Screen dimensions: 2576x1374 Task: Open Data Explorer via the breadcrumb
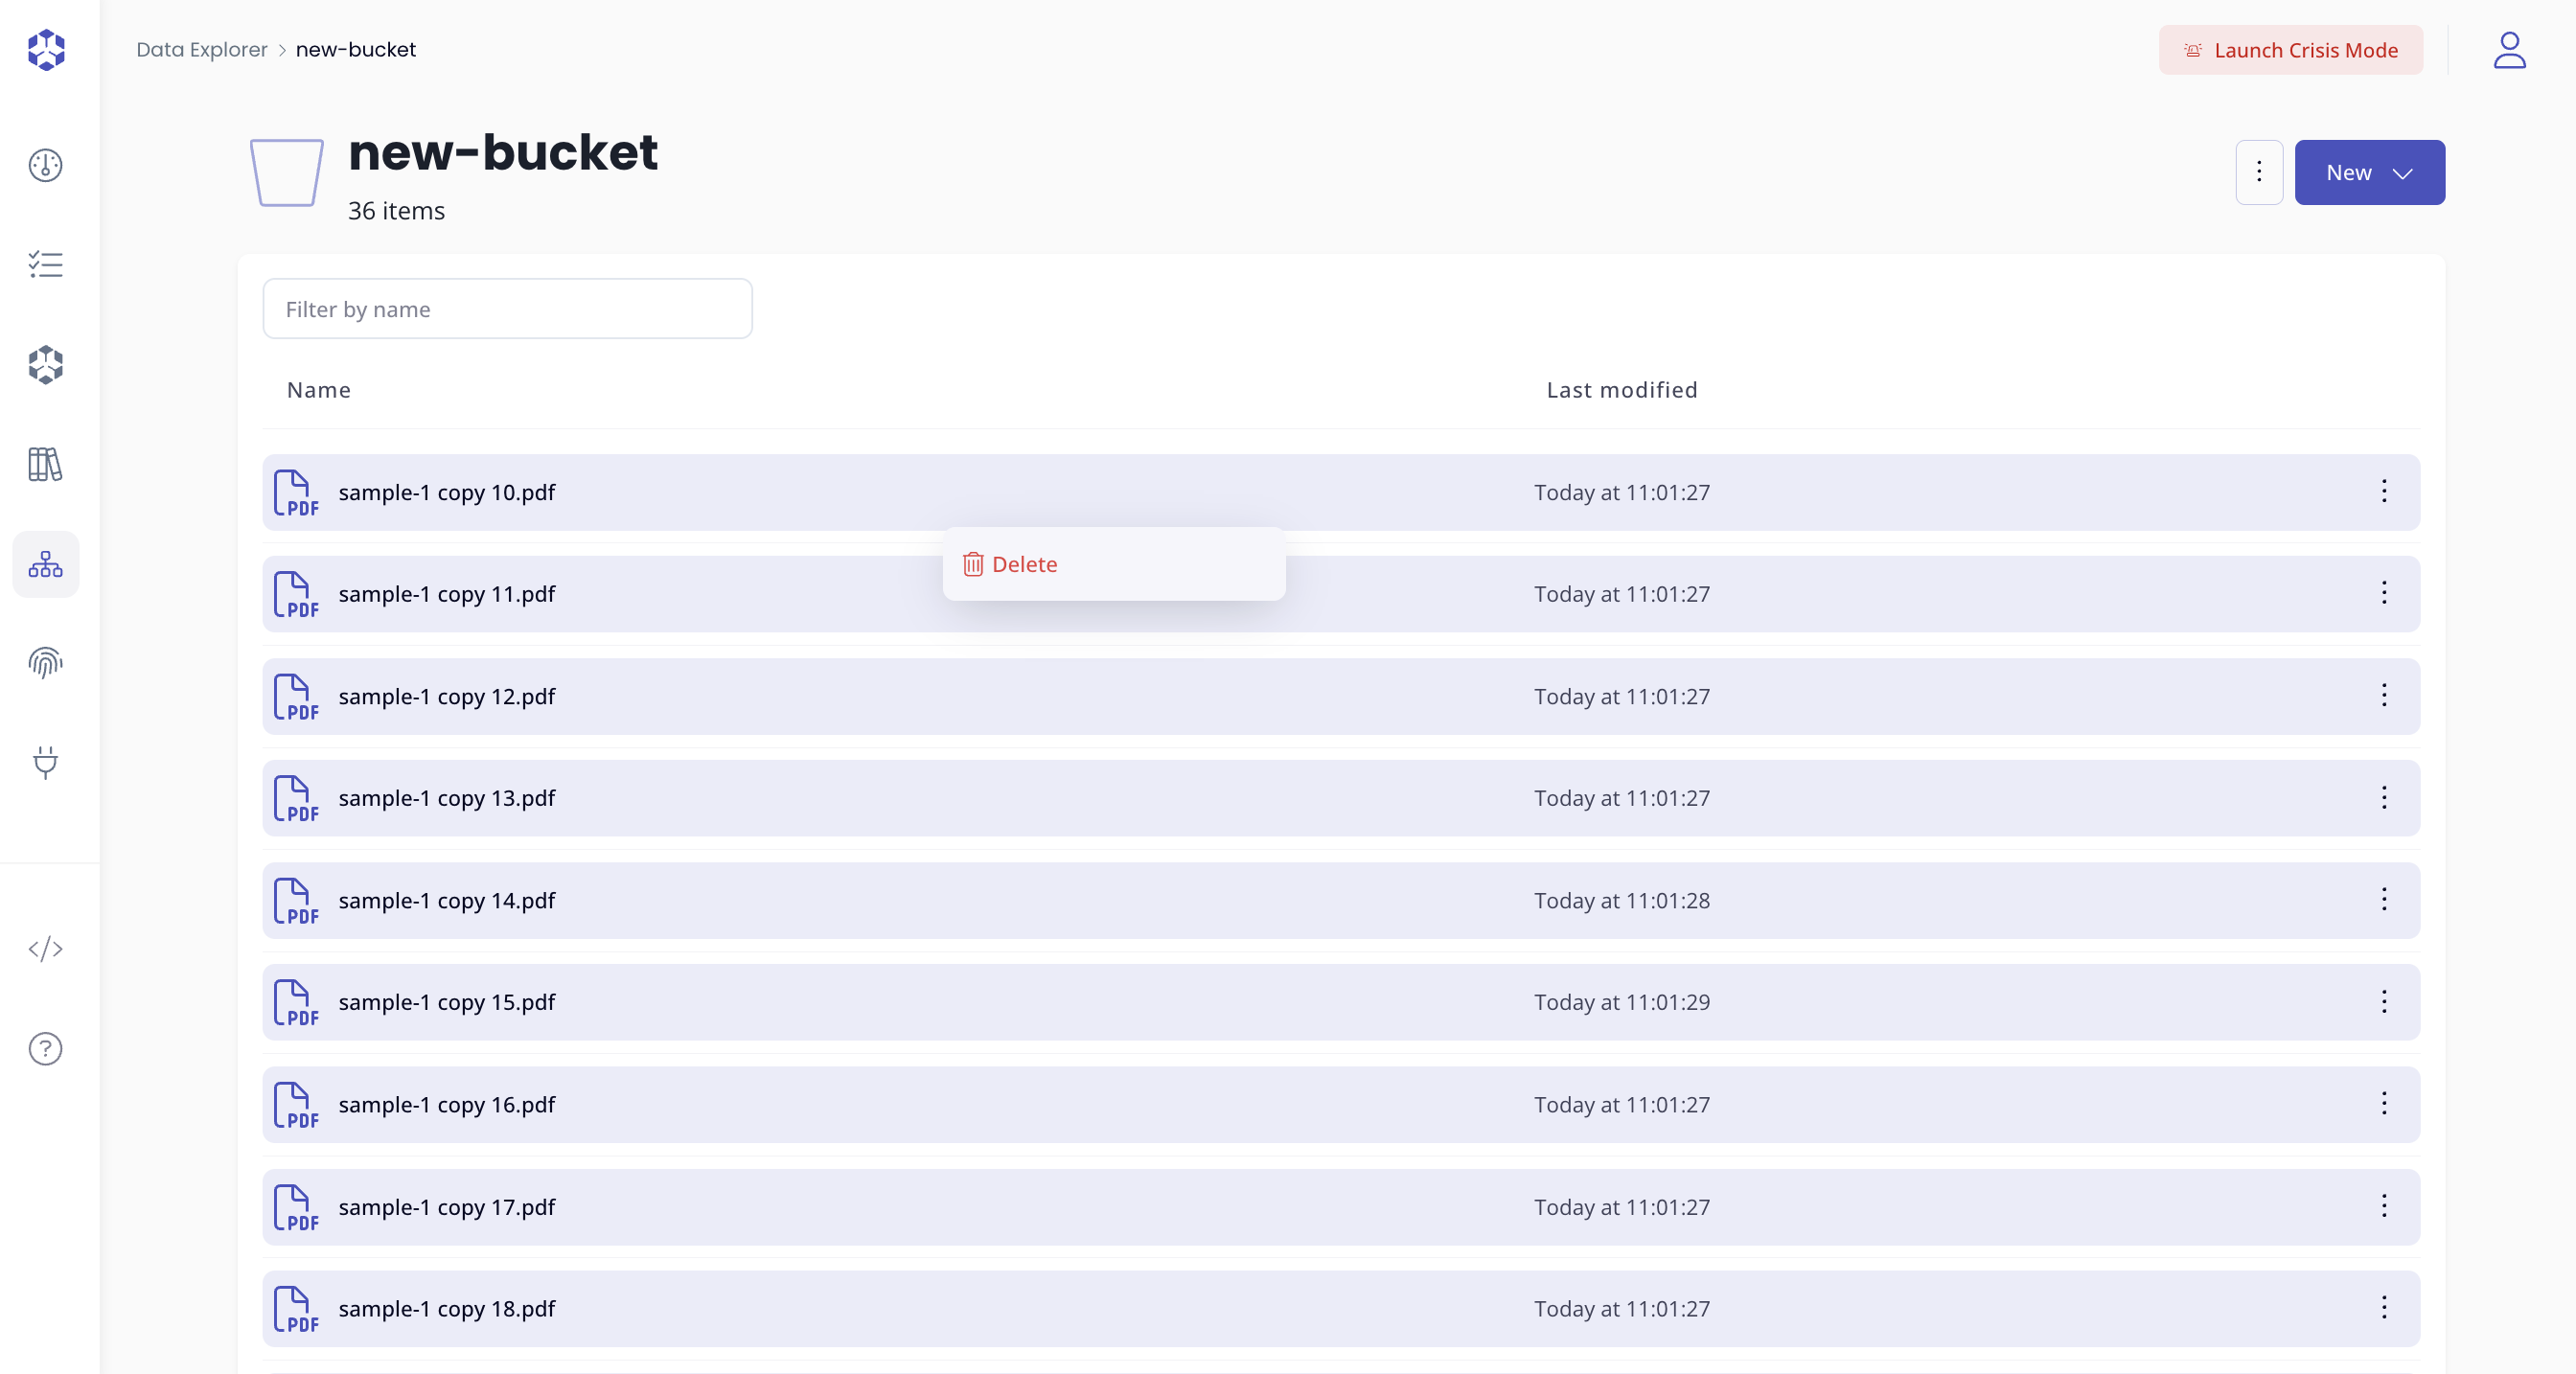point(201,49)
